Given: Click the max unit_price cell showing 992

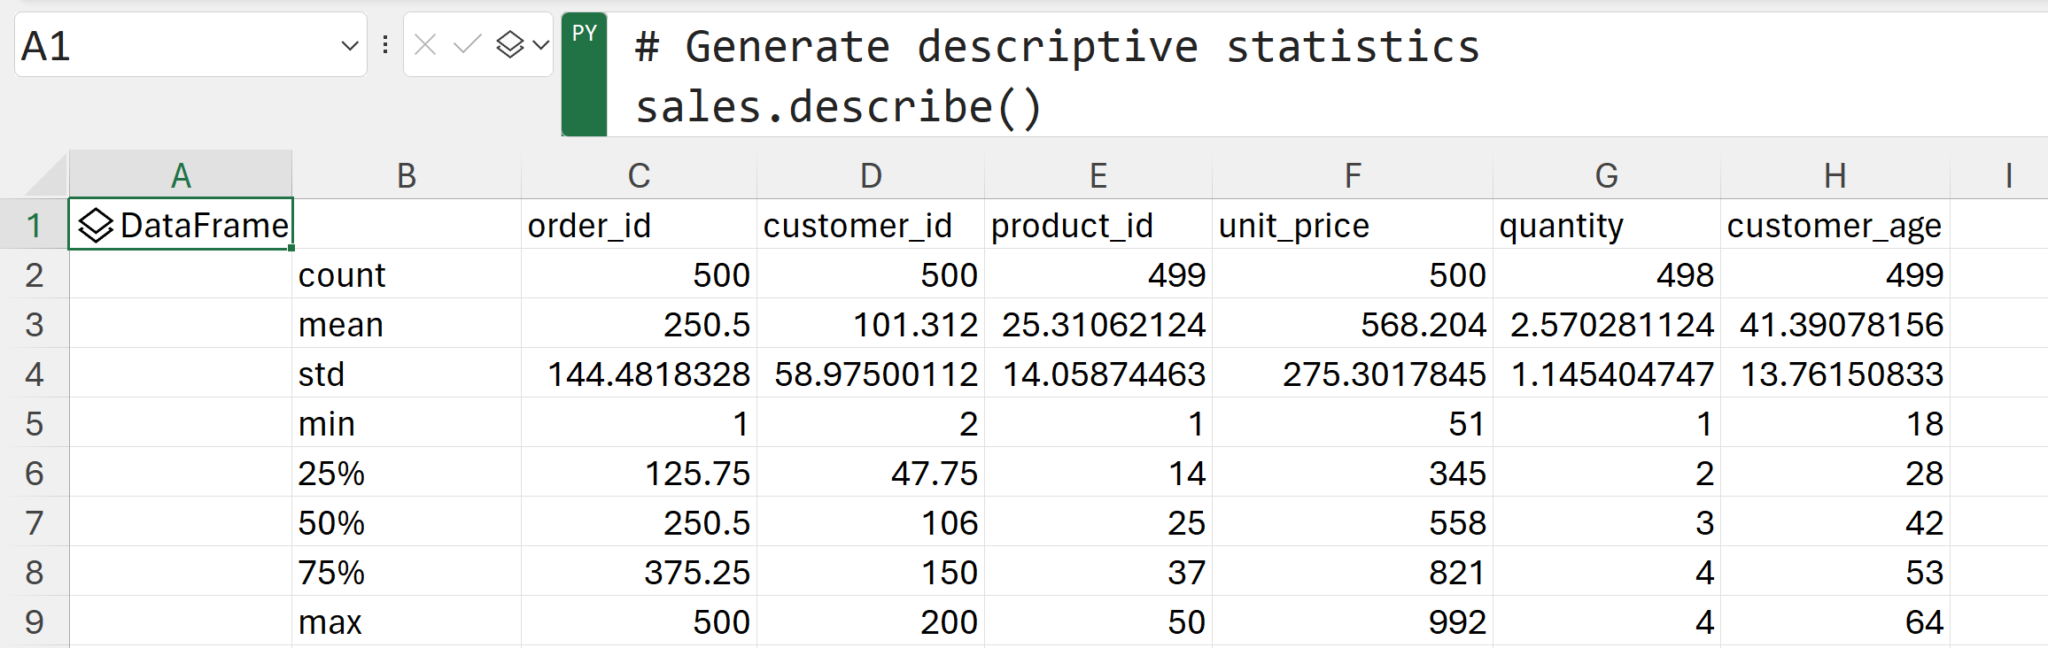Looking at the screenshot, I should [1352, 622].
